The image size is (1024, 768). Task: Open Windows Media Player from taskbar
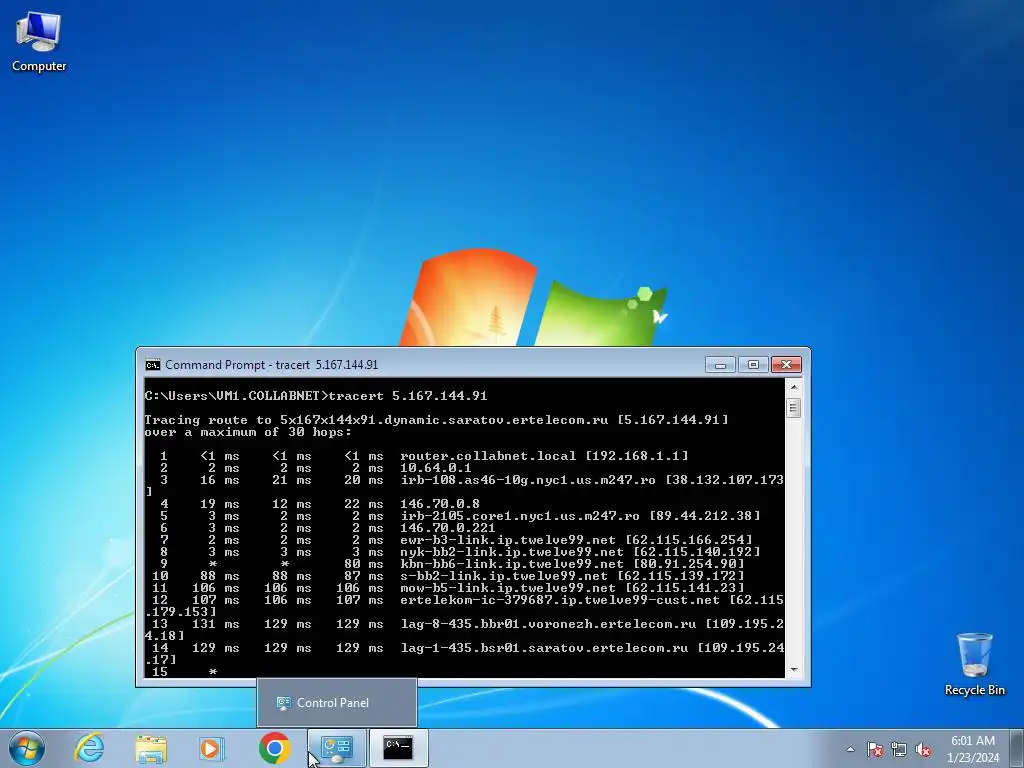tap(212, 748)
